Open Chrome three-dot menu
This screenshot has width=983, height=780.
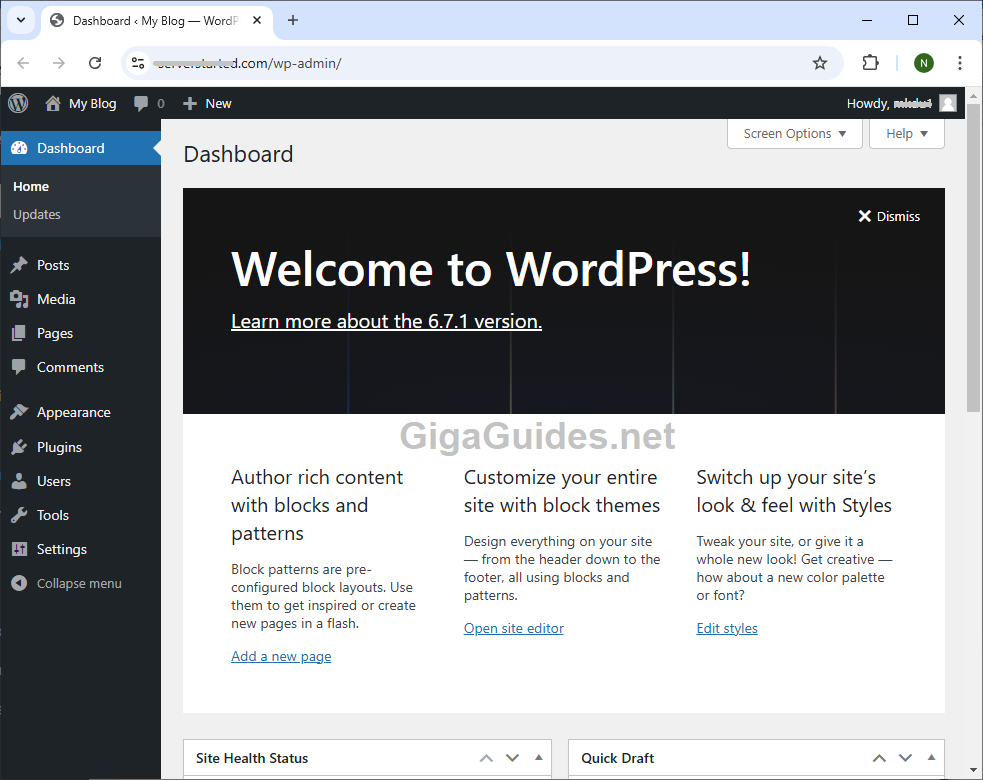pos(960,63)
